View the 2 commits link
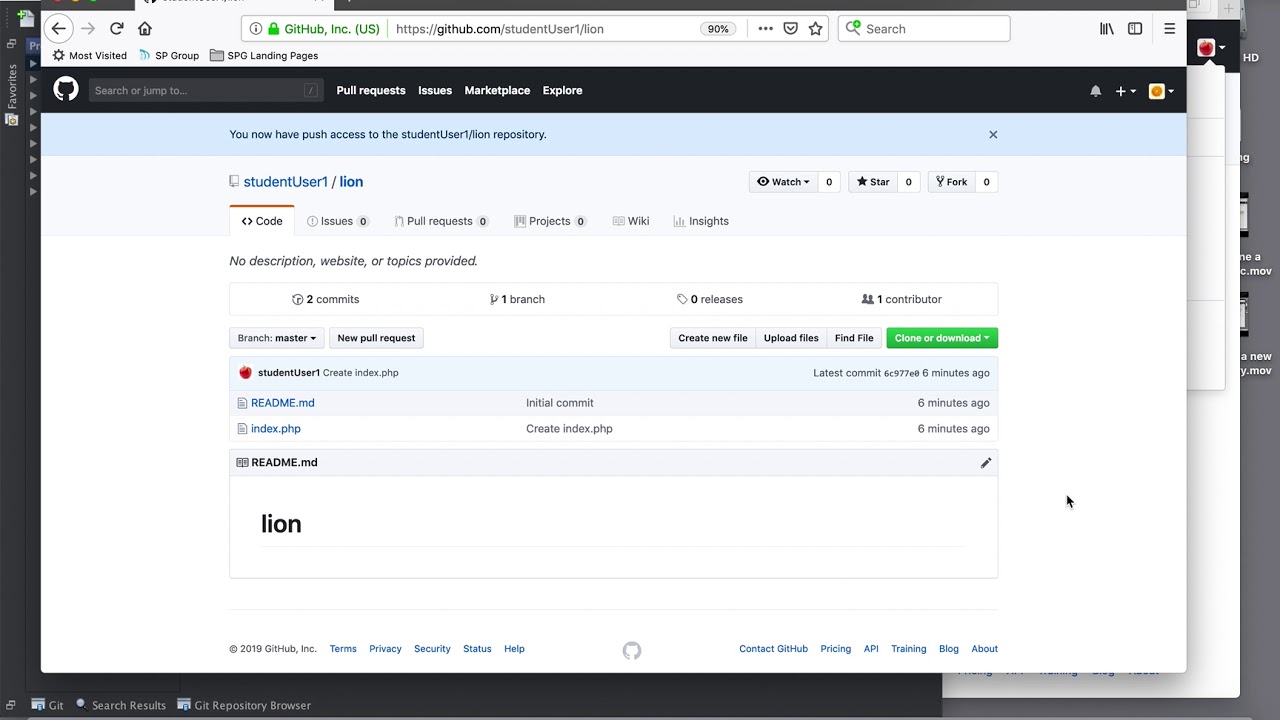The height and width of the screenshot is (720, 1280). click(x=325, y=299)
